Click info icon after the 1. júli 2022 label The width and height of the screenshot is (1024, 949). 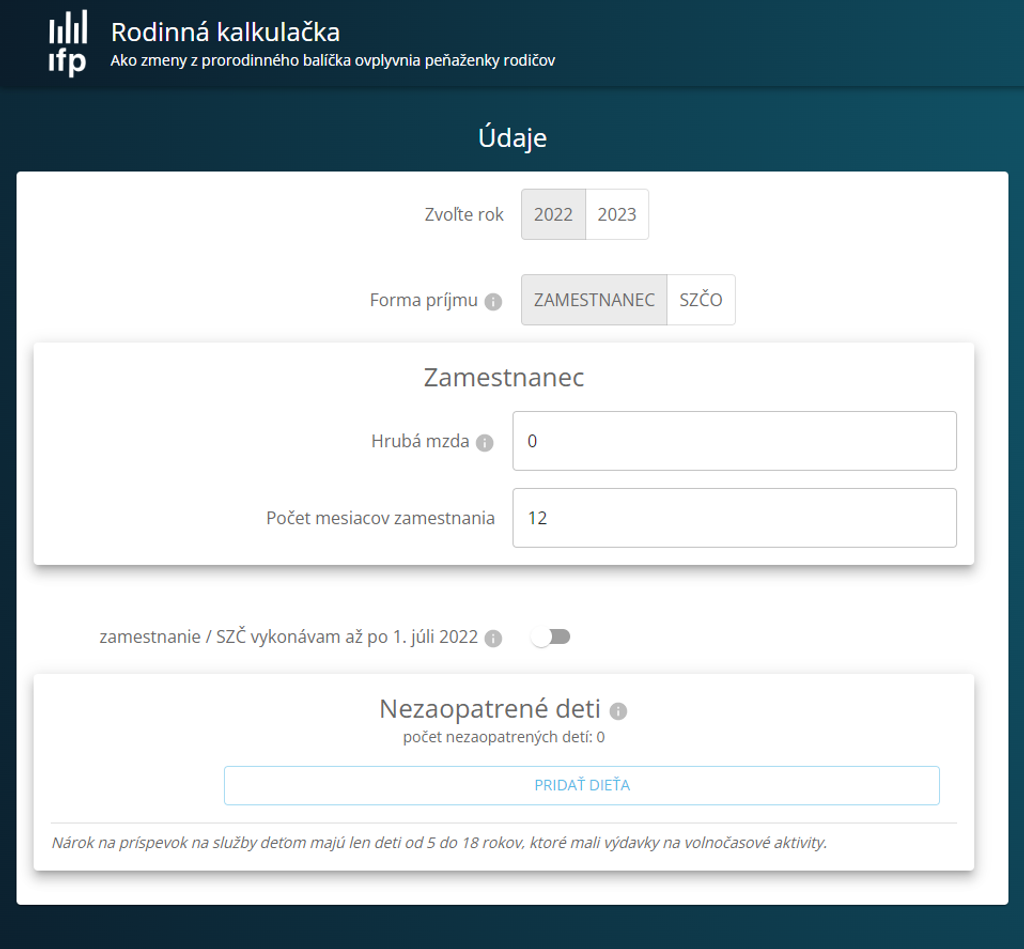(x=493, y=638)
